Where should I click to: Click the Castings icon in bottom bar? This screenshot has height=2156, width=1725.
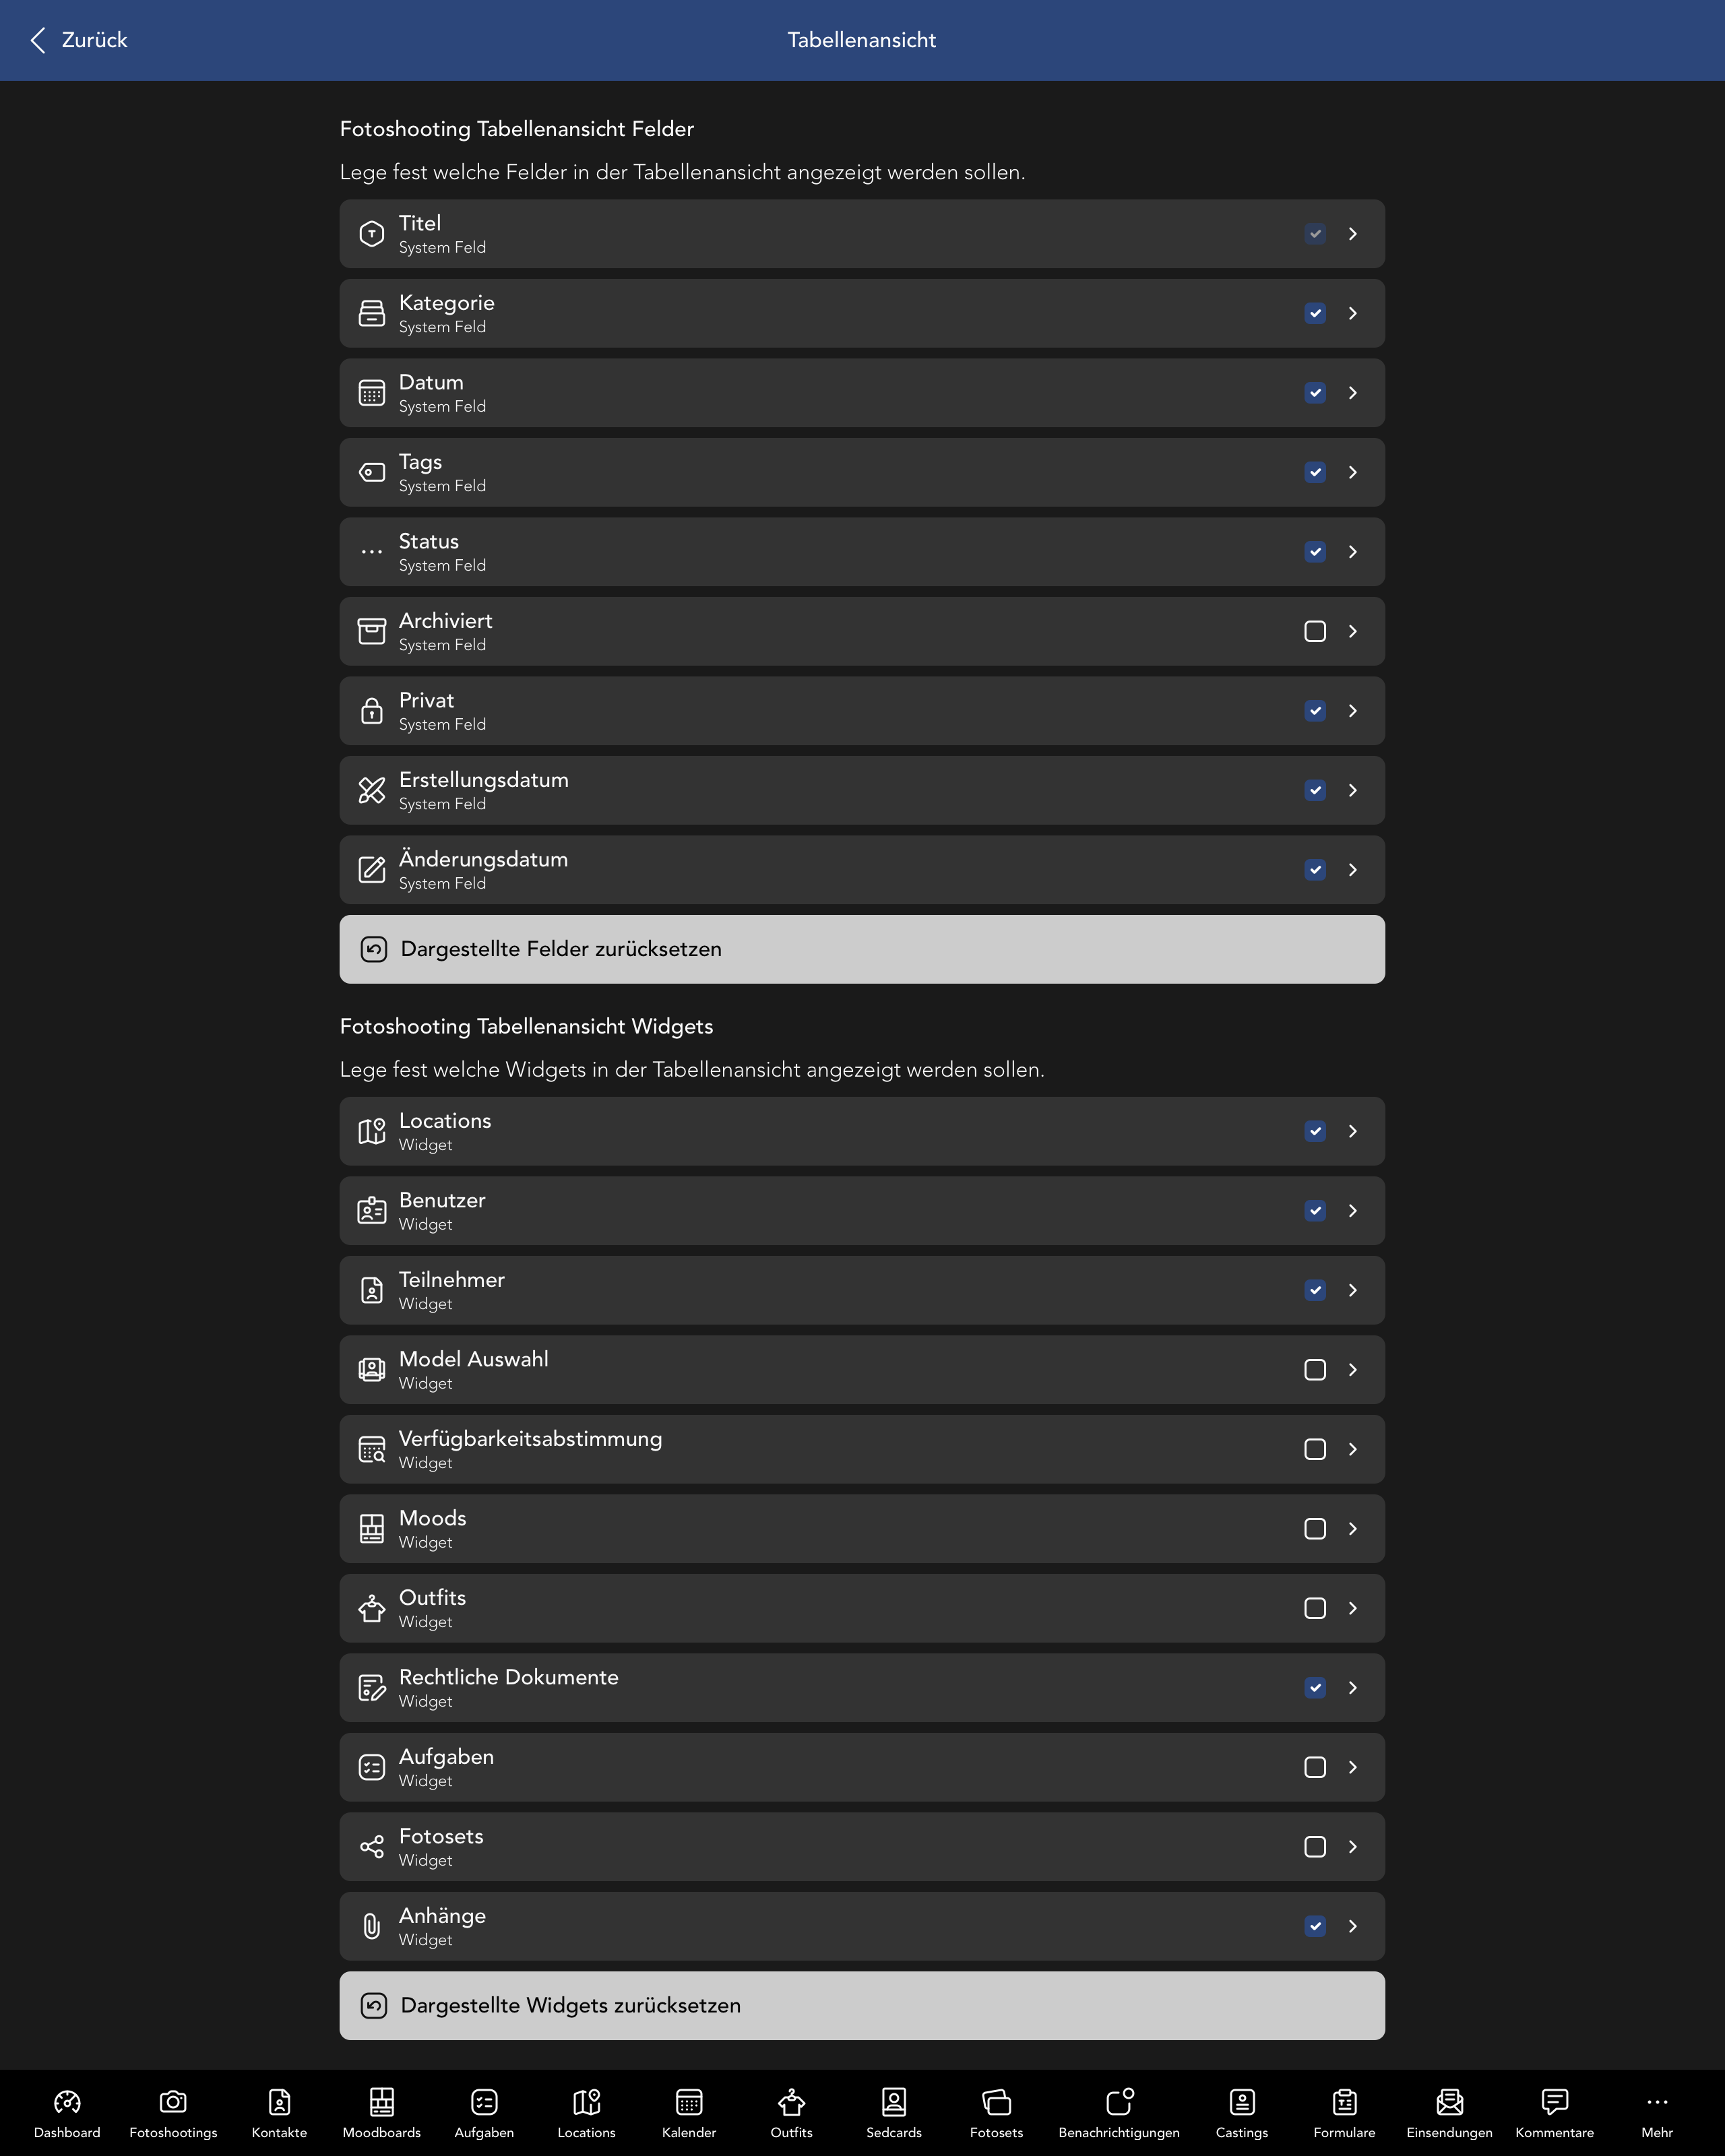(1241, 2102)
